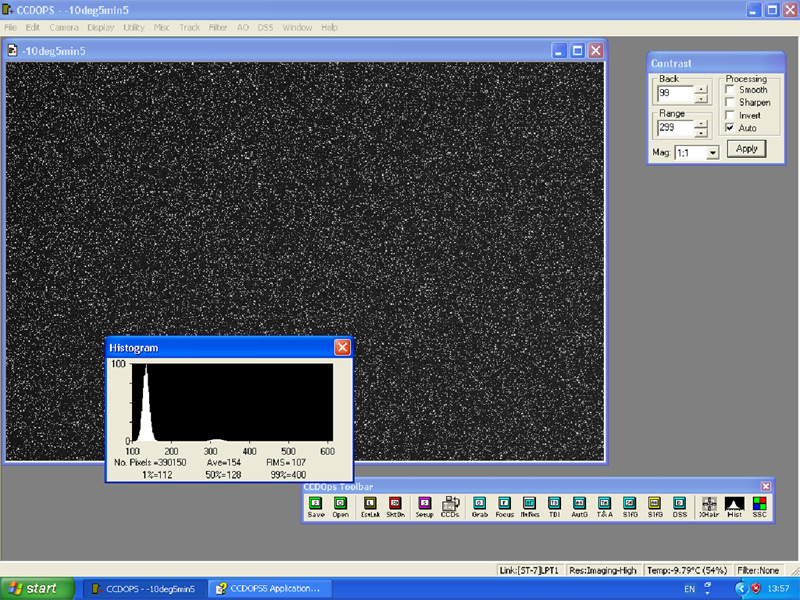Click the ShtDn shutdown icon

pos(395,505)
